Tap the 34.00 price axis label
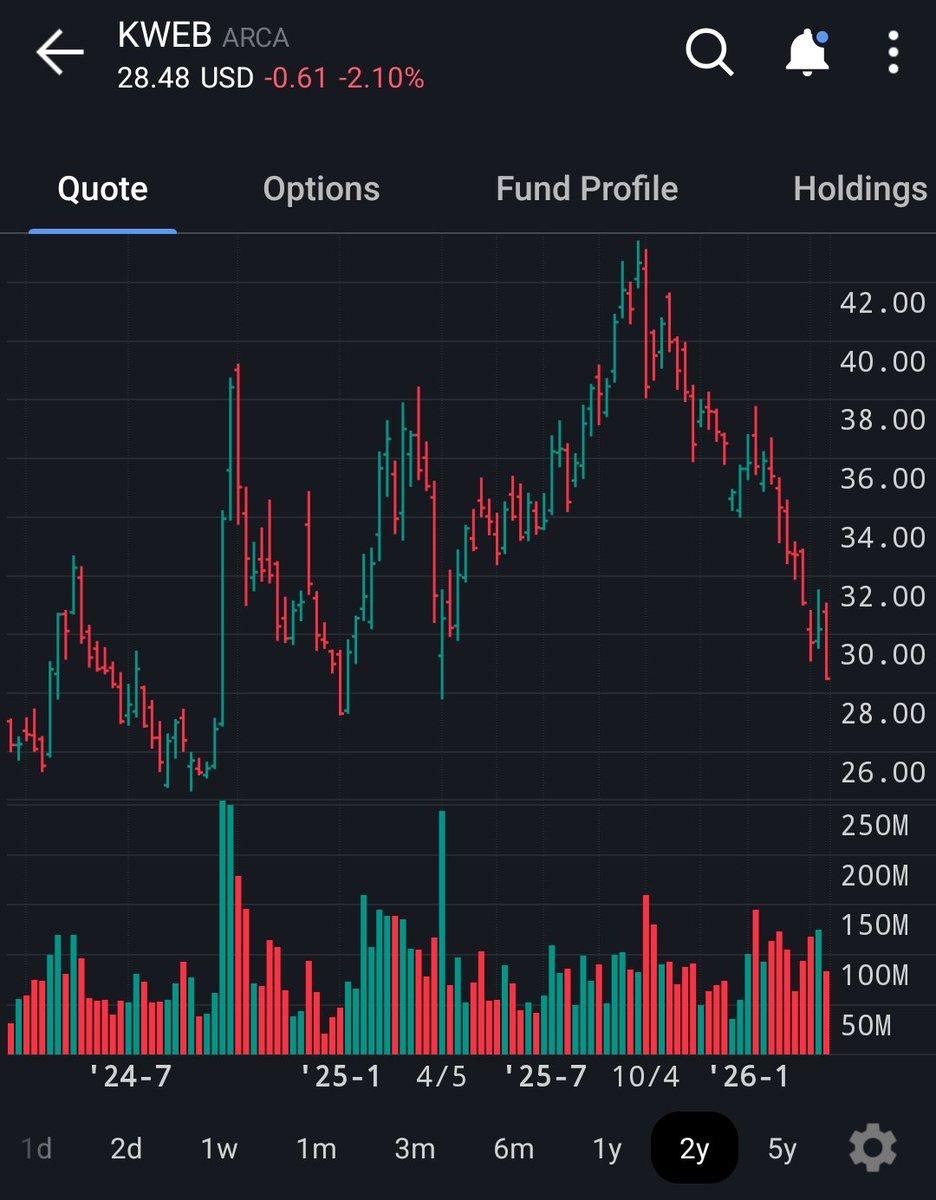Image resolution: width=936 pixels, height=1200 pixels. point(883,538)
